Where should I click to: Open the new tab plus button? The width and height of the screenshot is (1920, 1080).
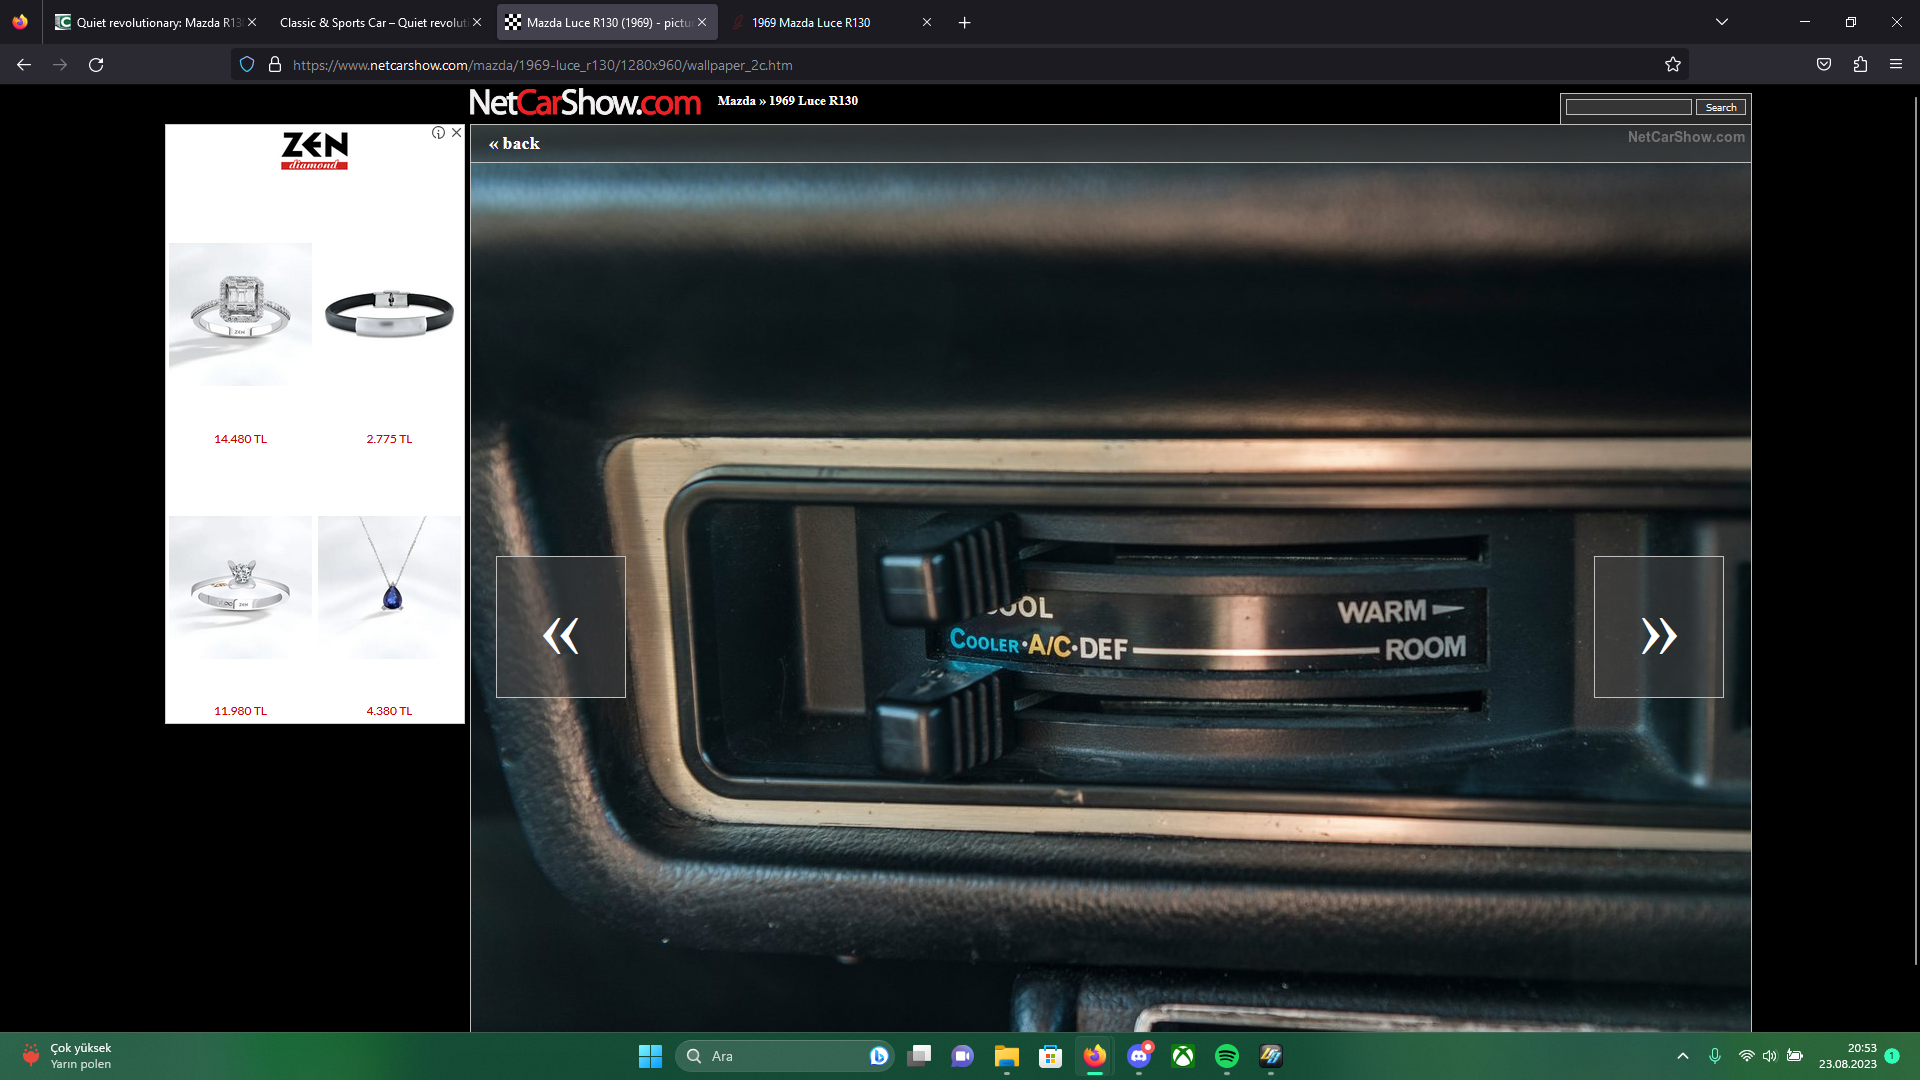[965, 22]
